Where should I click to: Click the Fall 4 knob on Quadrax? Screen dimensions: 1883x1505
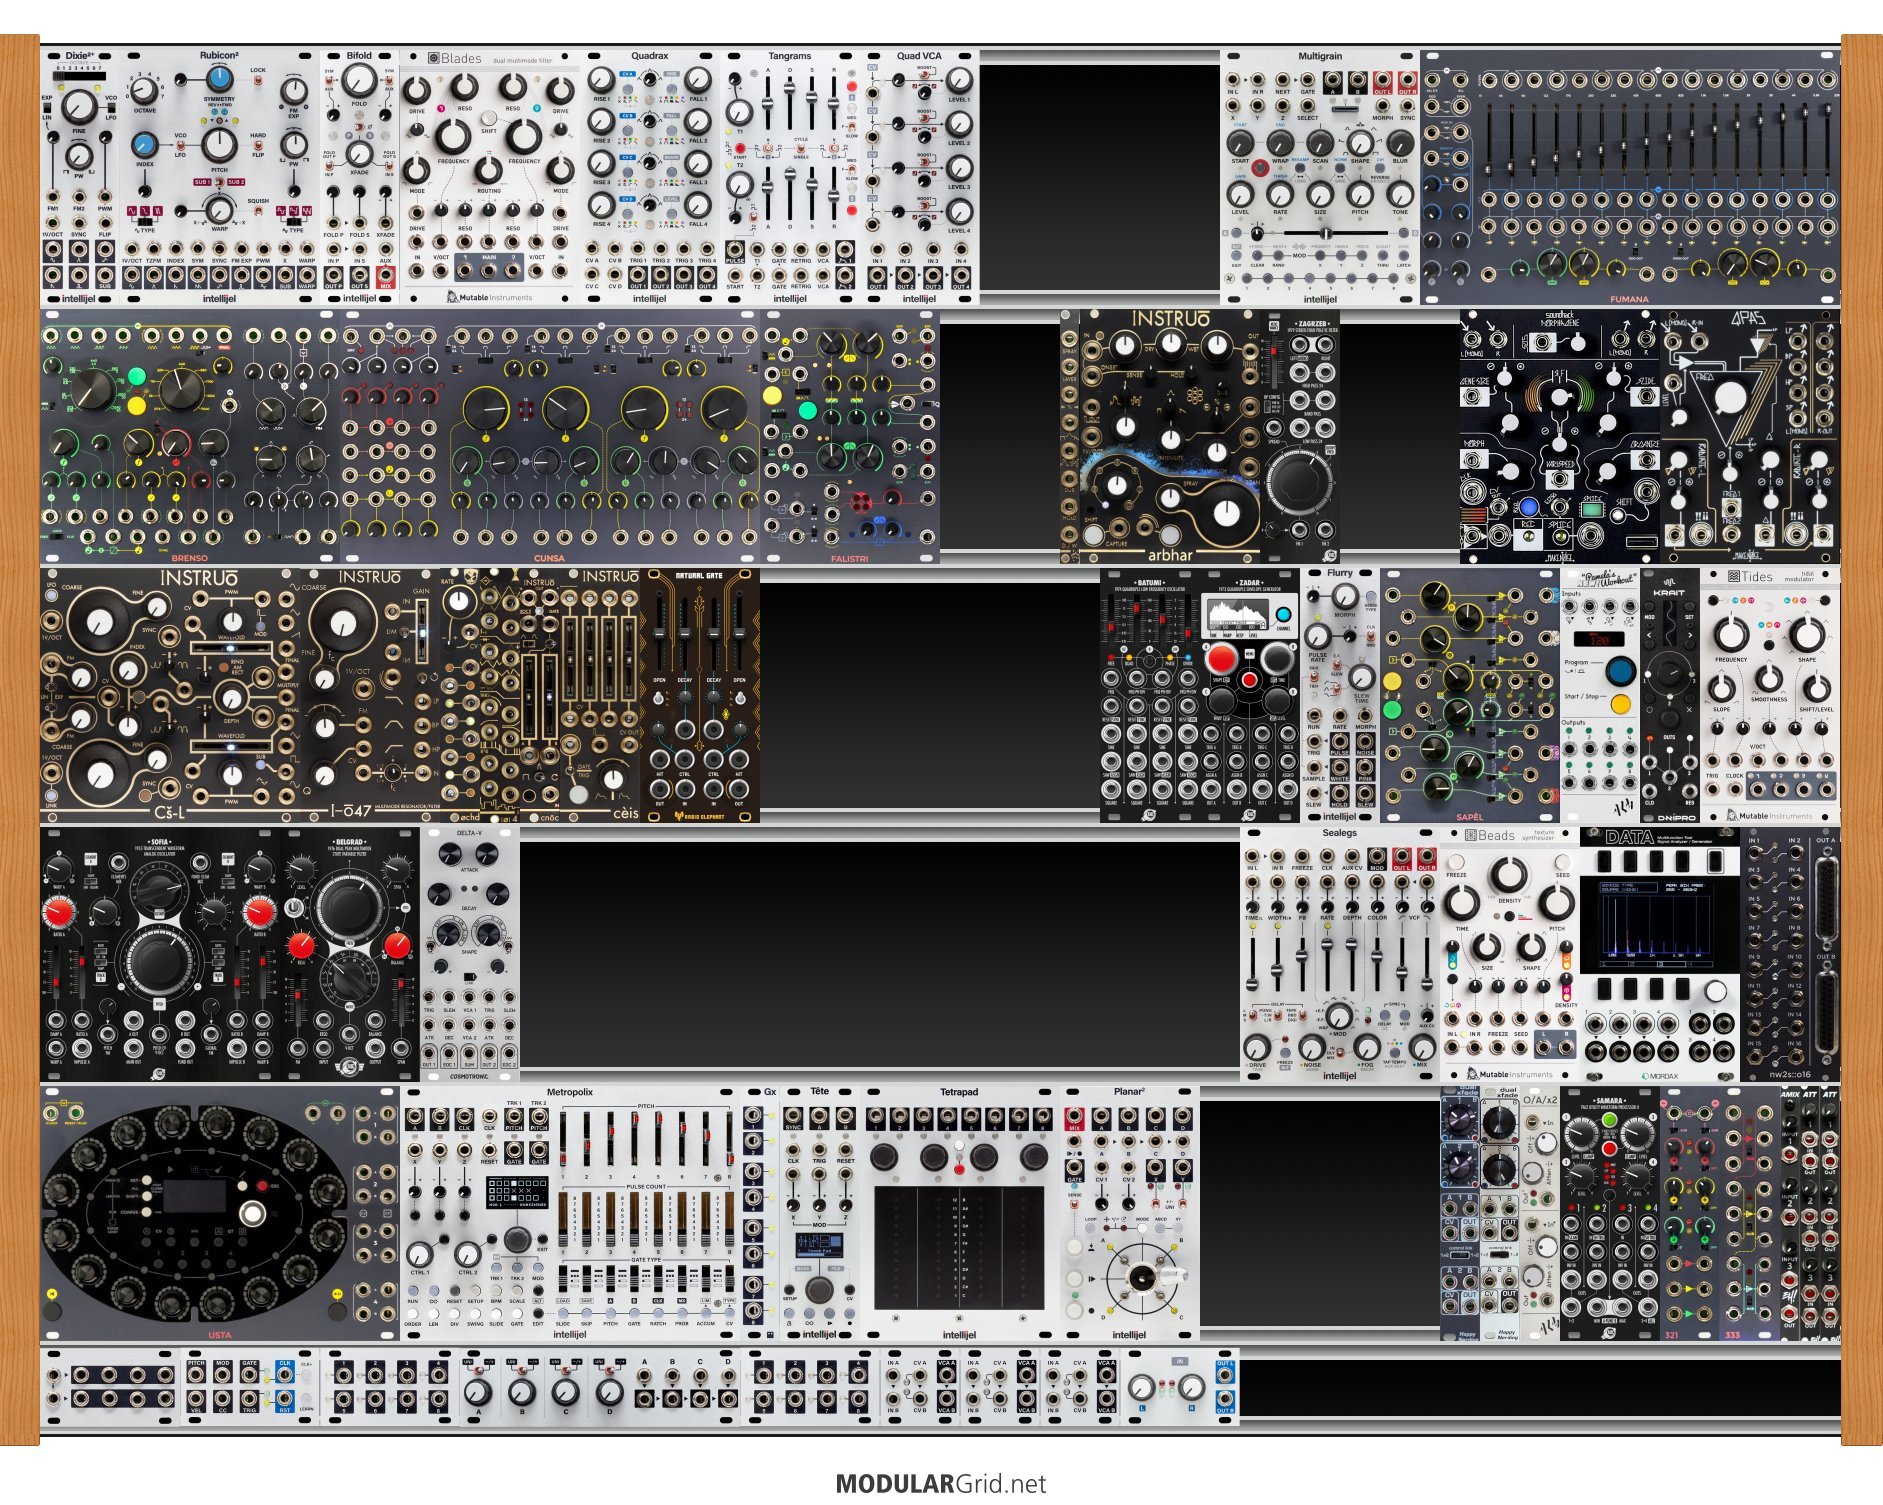[698, 204]
